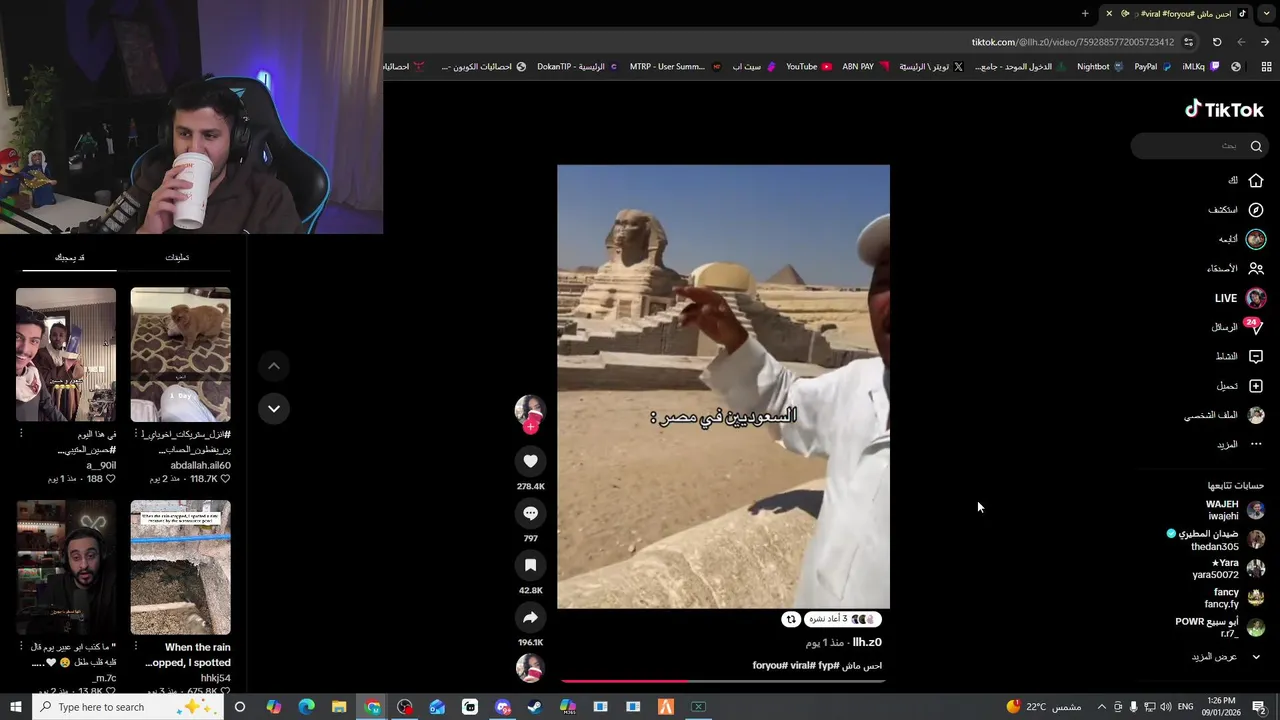The width and height of the screenshot is (1280, 720).
Task: Go to the For You home icon
Action: 1256,181
